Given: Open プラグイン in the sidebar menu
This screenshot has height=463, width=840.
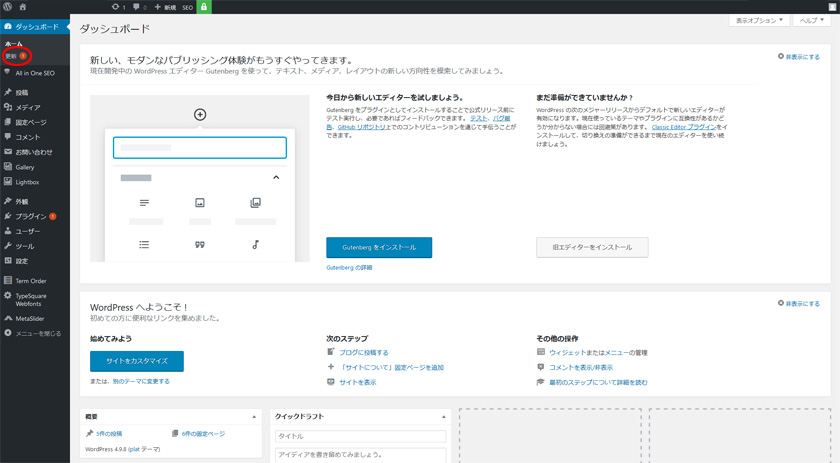Looking at the screenshot, I should coord(30,216).
